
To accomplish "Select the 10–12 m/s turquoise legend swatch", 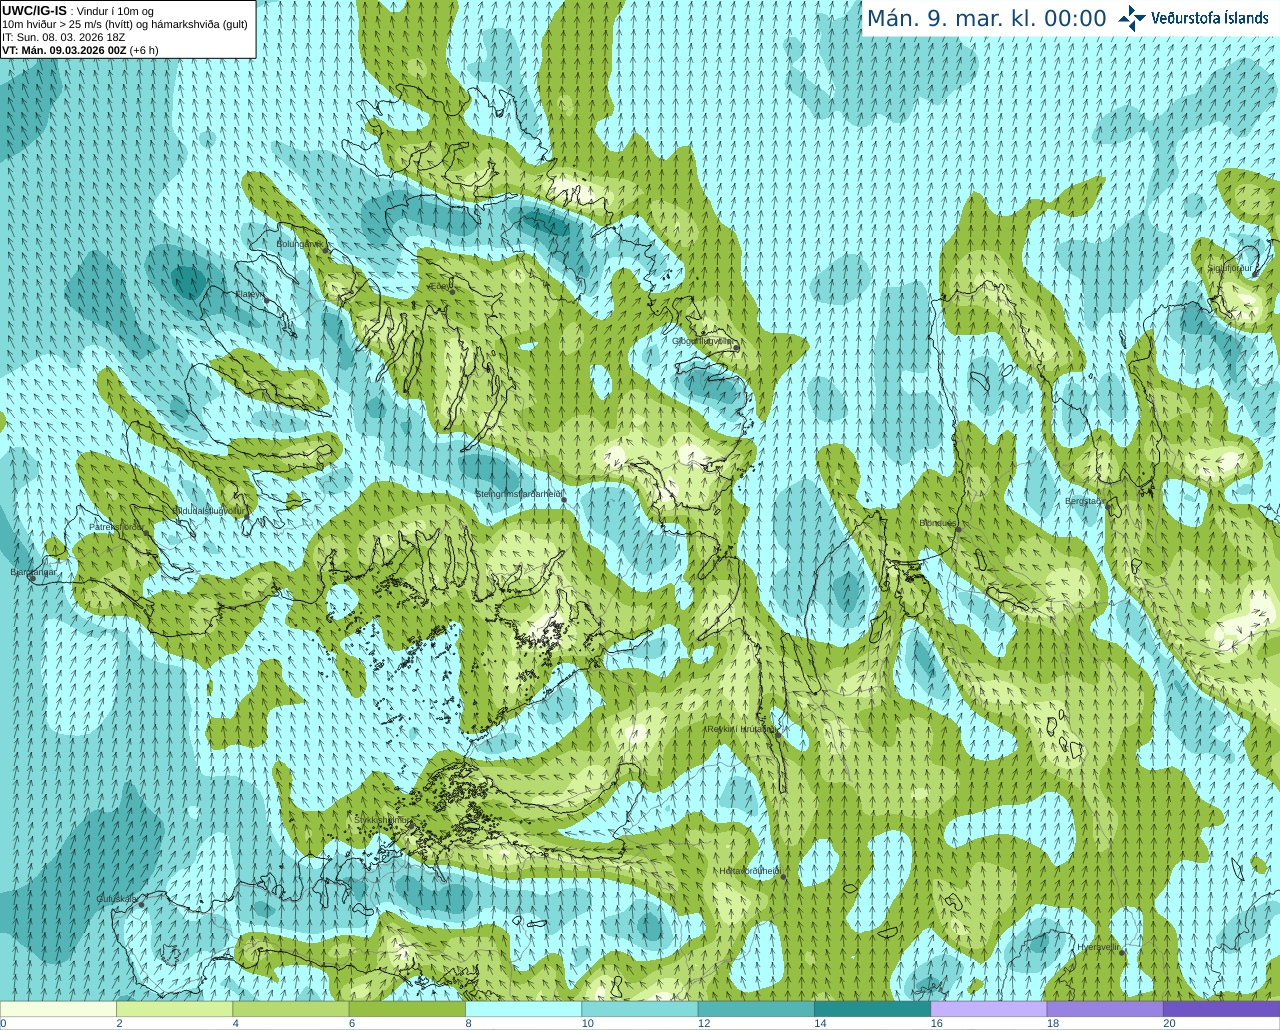I will (x=639, y=1009).
